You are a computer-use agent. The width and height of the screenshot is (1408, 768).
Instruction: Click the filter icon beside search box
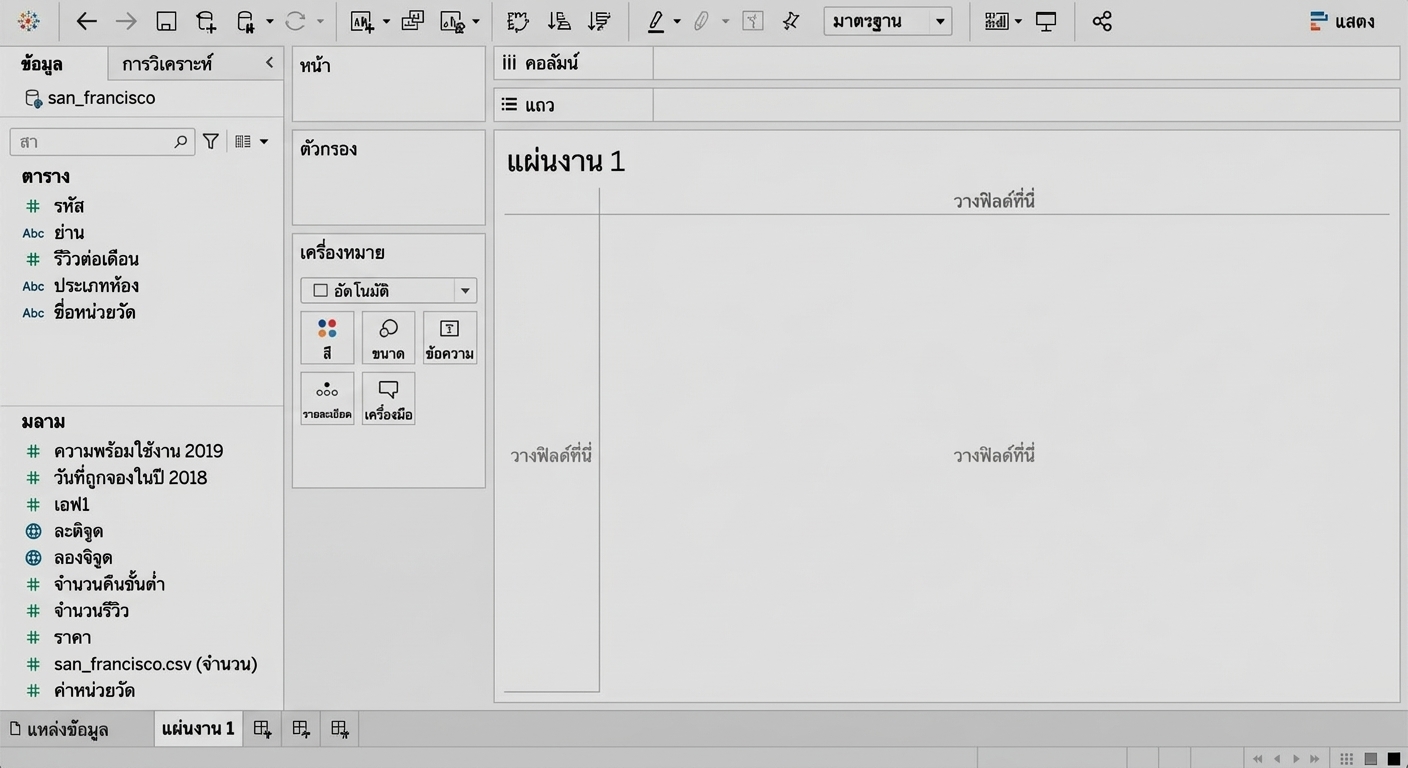click(x=211, y=142)
